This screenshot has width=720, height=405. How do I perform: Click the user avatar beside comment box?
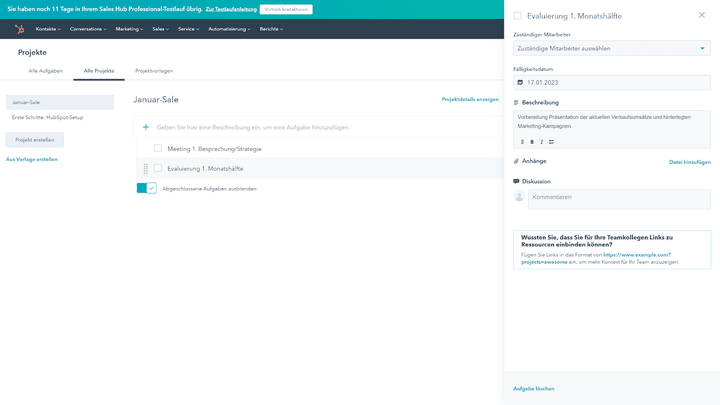[519, 197]
